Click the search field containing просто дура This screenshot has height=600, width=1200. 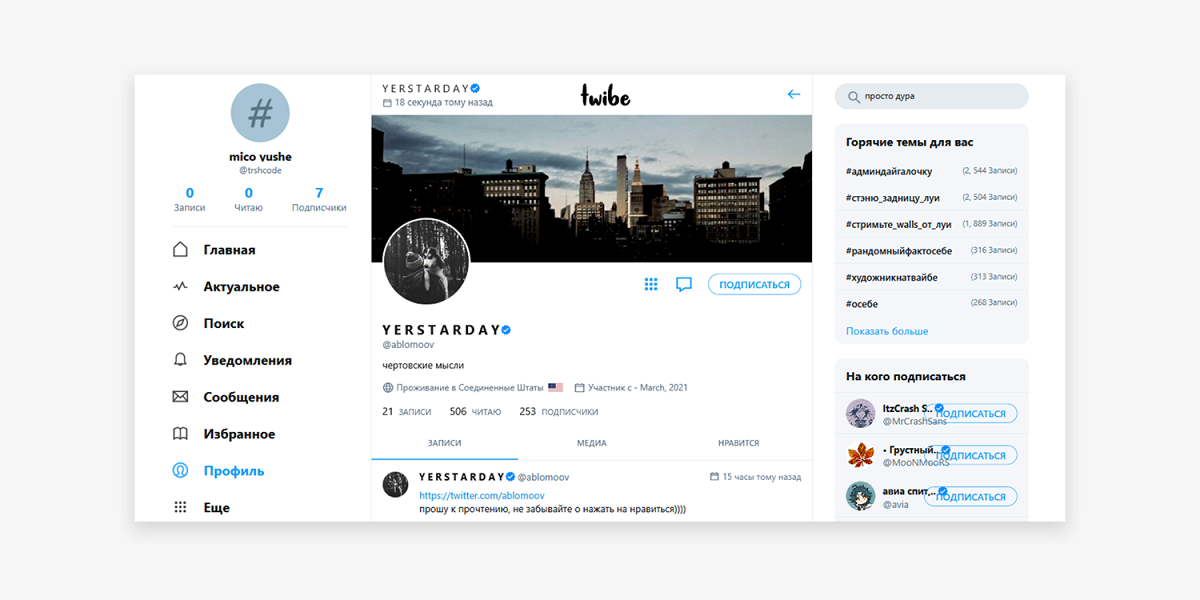[931, 96]
